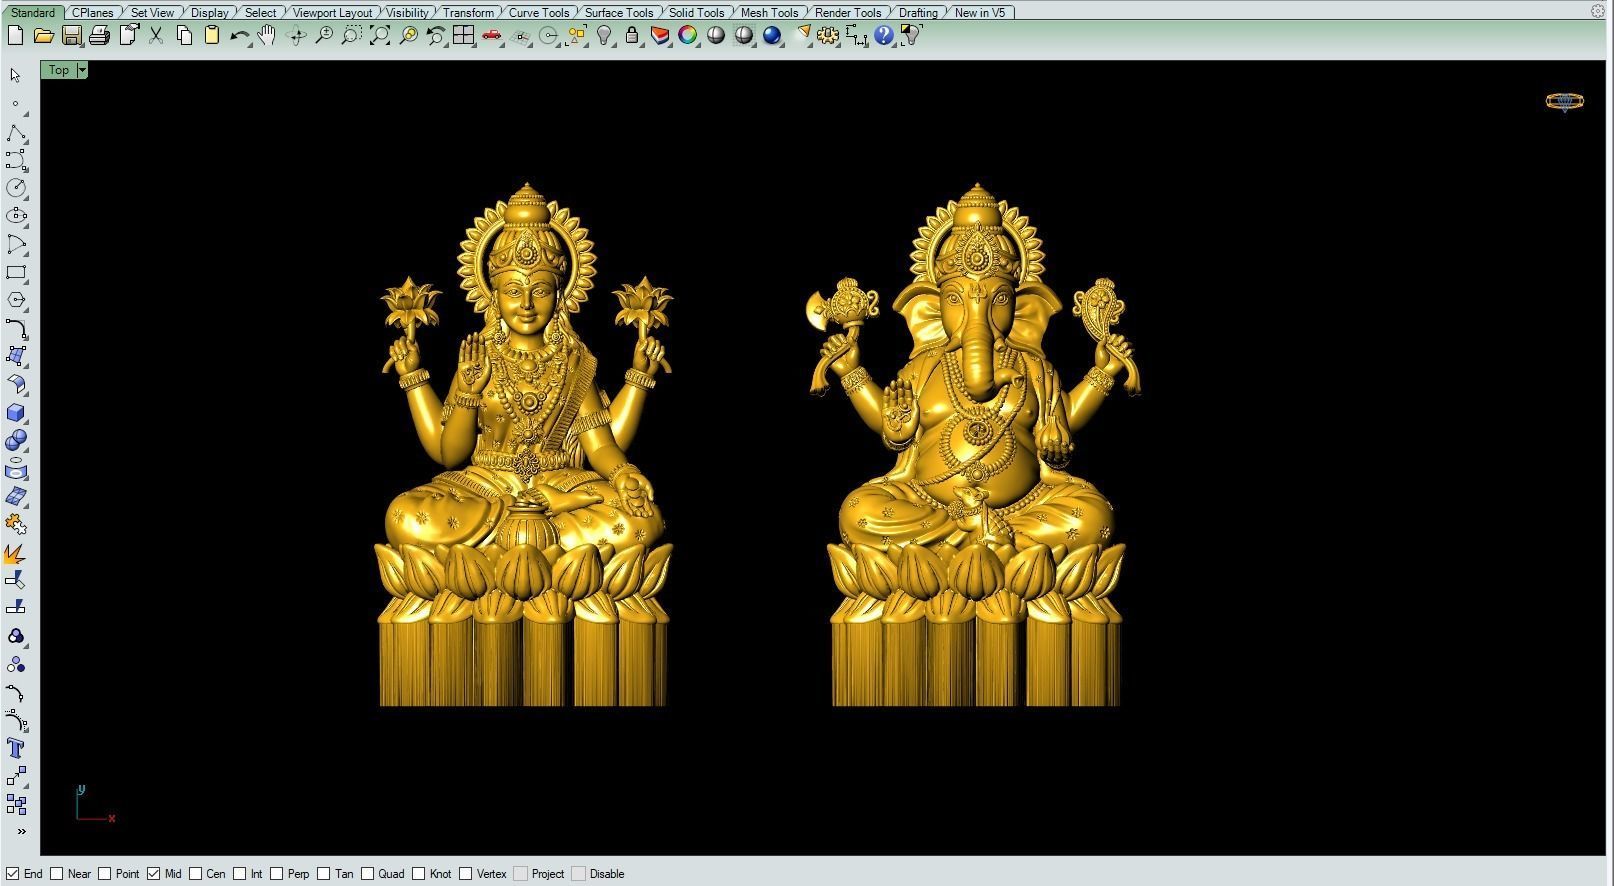Screen dimensions: 1614x886
Task: Click the blue Render sphere icon
Action: [772, 36]
